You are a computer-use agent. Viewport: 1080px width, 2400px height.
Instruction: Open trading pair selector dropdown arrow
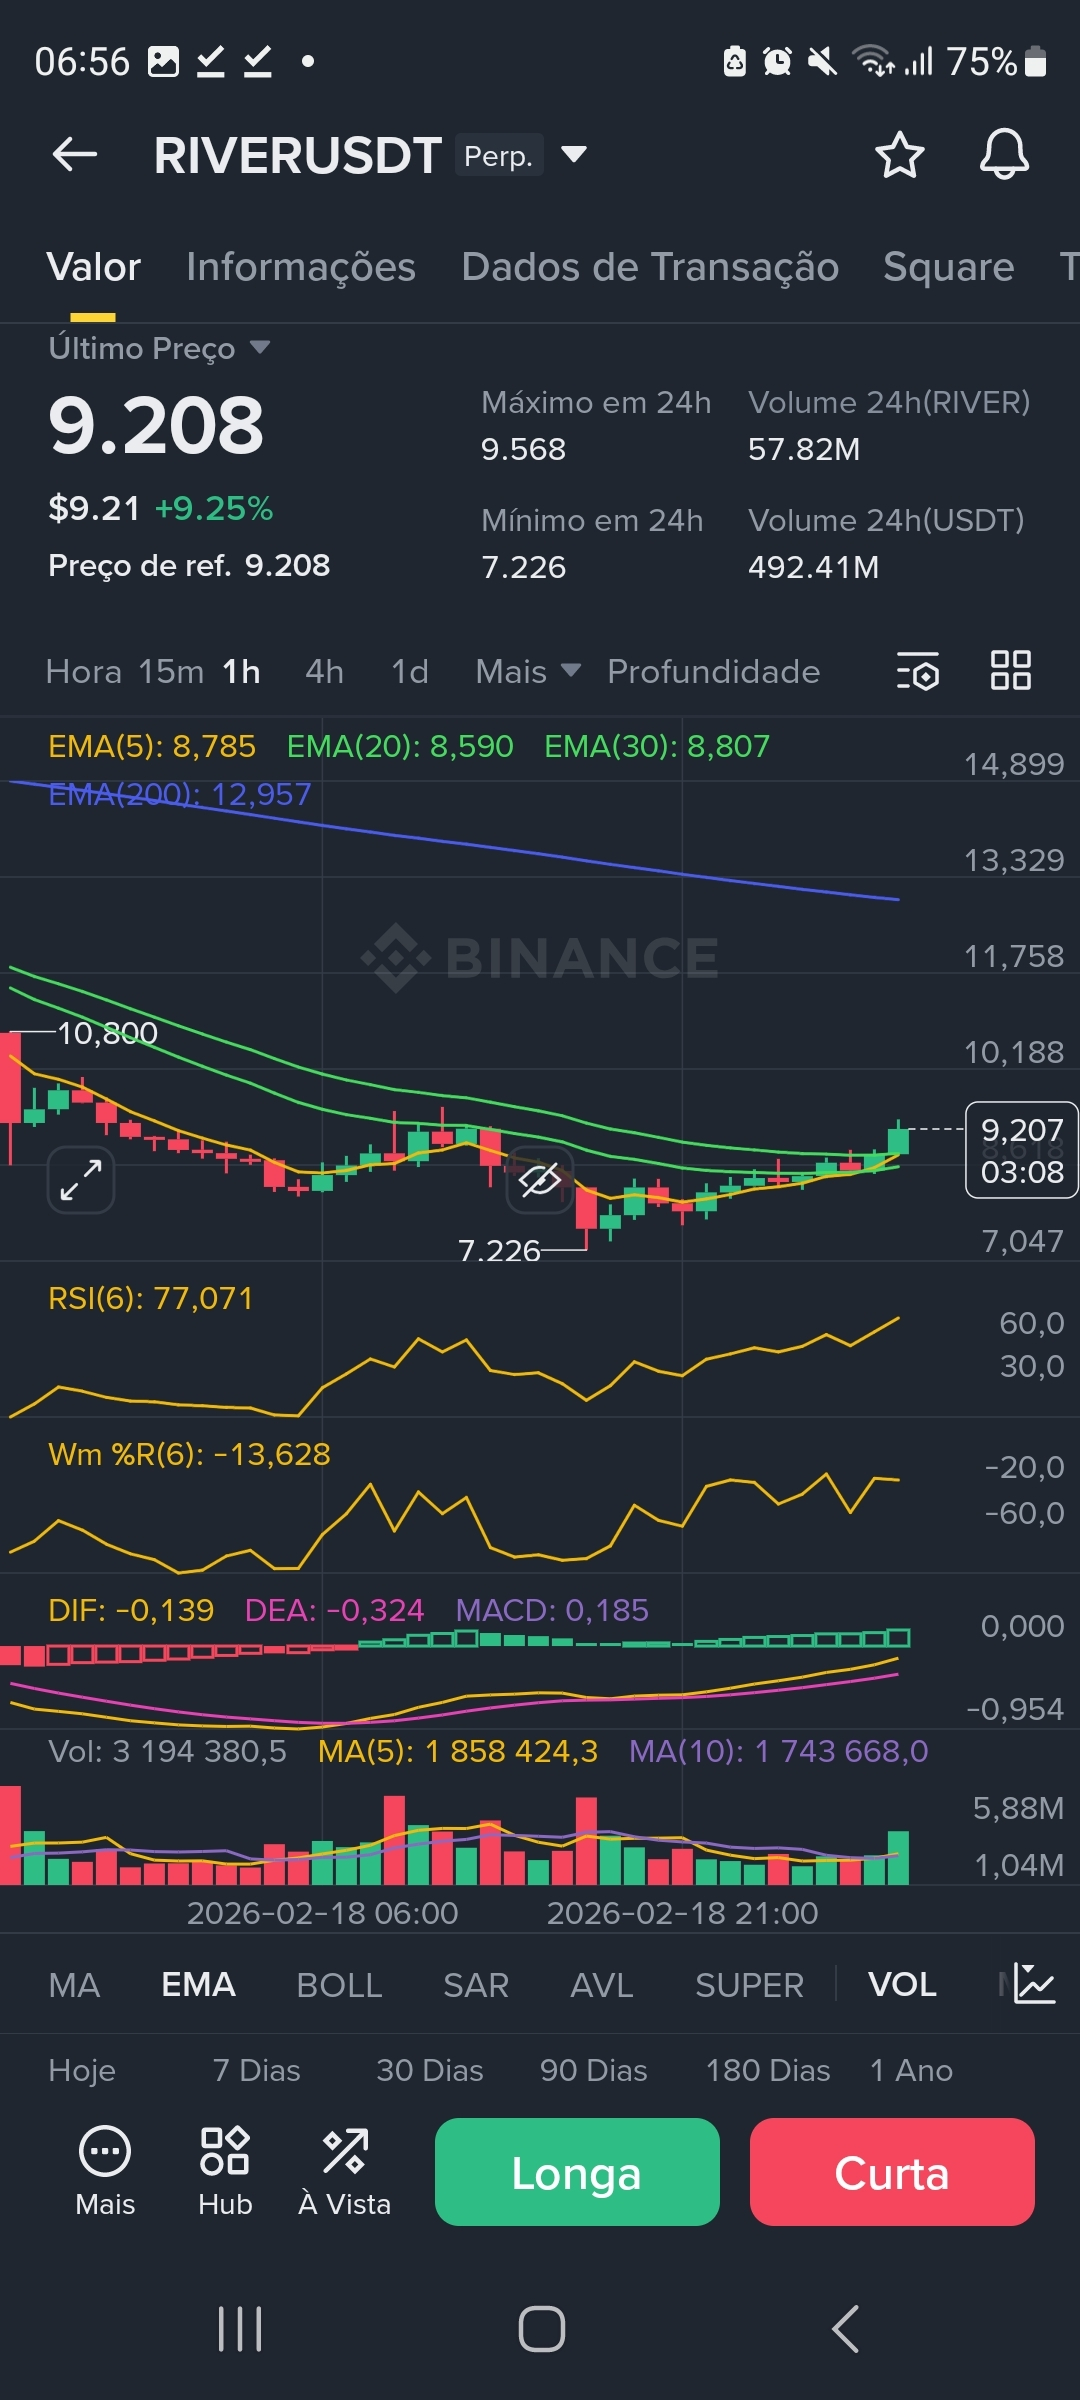coord(574,155)
